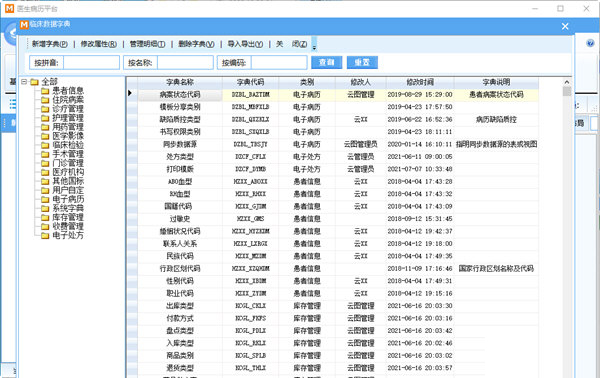Viewport: 600px width, 378px height.
Task: Focus the 按拼音 input field
Action: 91,62
